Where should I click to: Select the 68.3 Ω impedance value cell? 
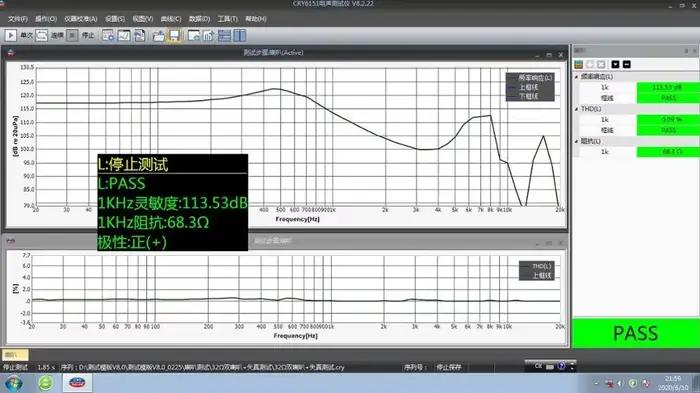point(668,152)
